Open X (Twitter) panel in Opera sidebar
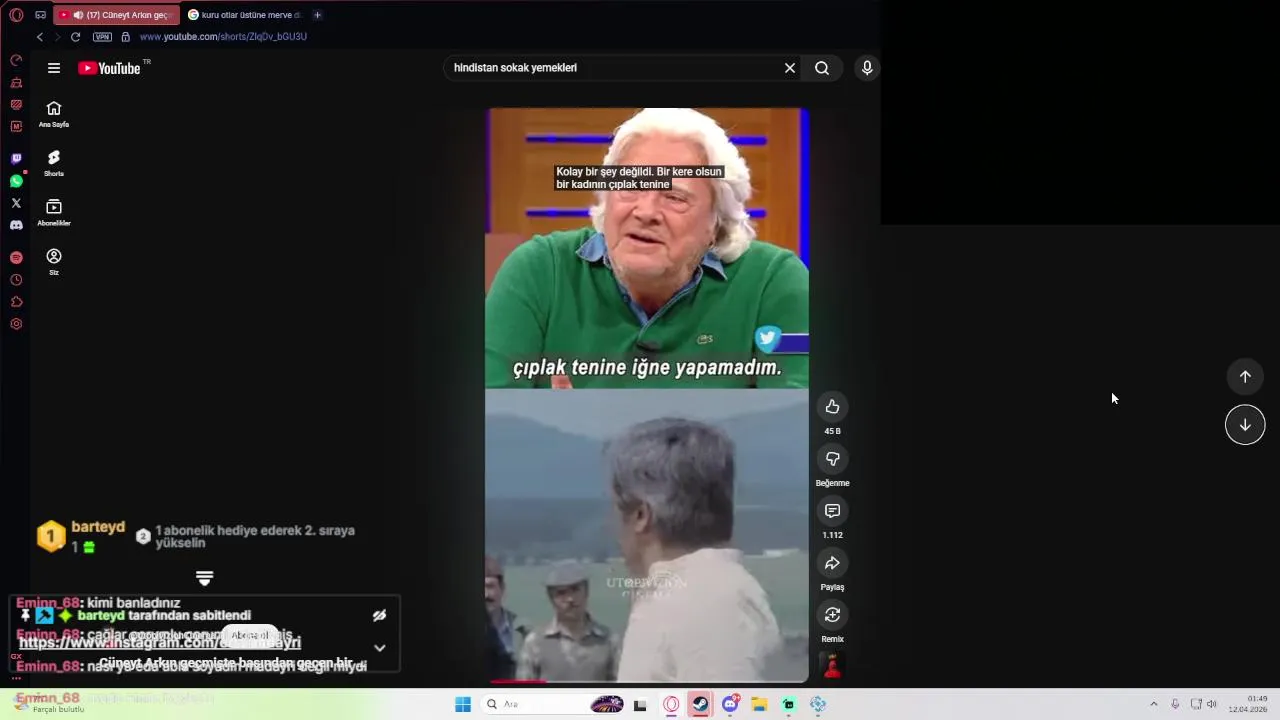 pos(16,203)
